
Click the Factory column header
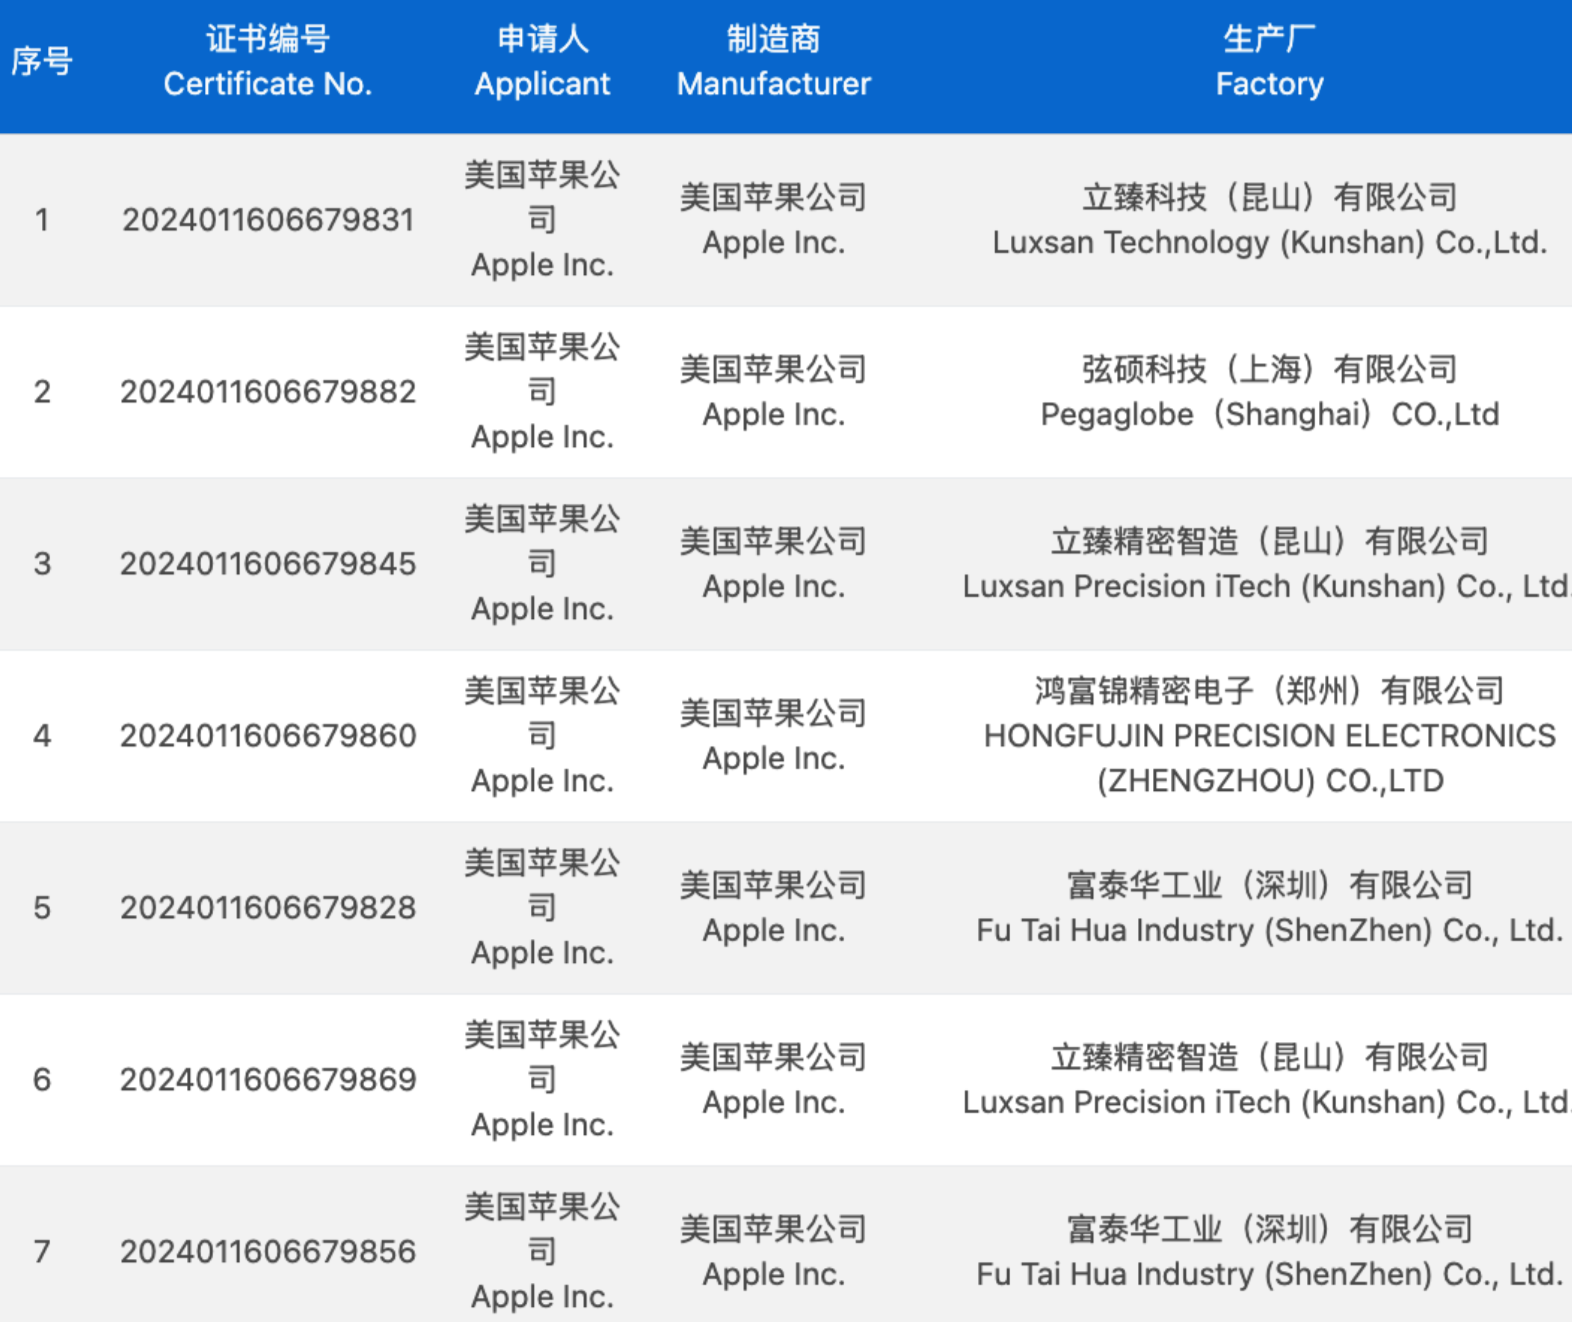tap(1270, 62)
